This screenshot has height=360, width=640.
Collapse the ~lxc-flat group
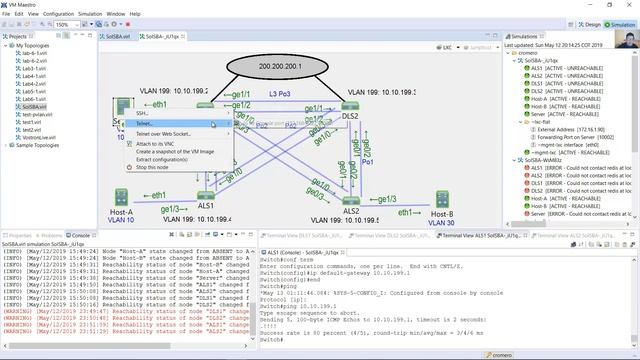click(x=520, y=122)
